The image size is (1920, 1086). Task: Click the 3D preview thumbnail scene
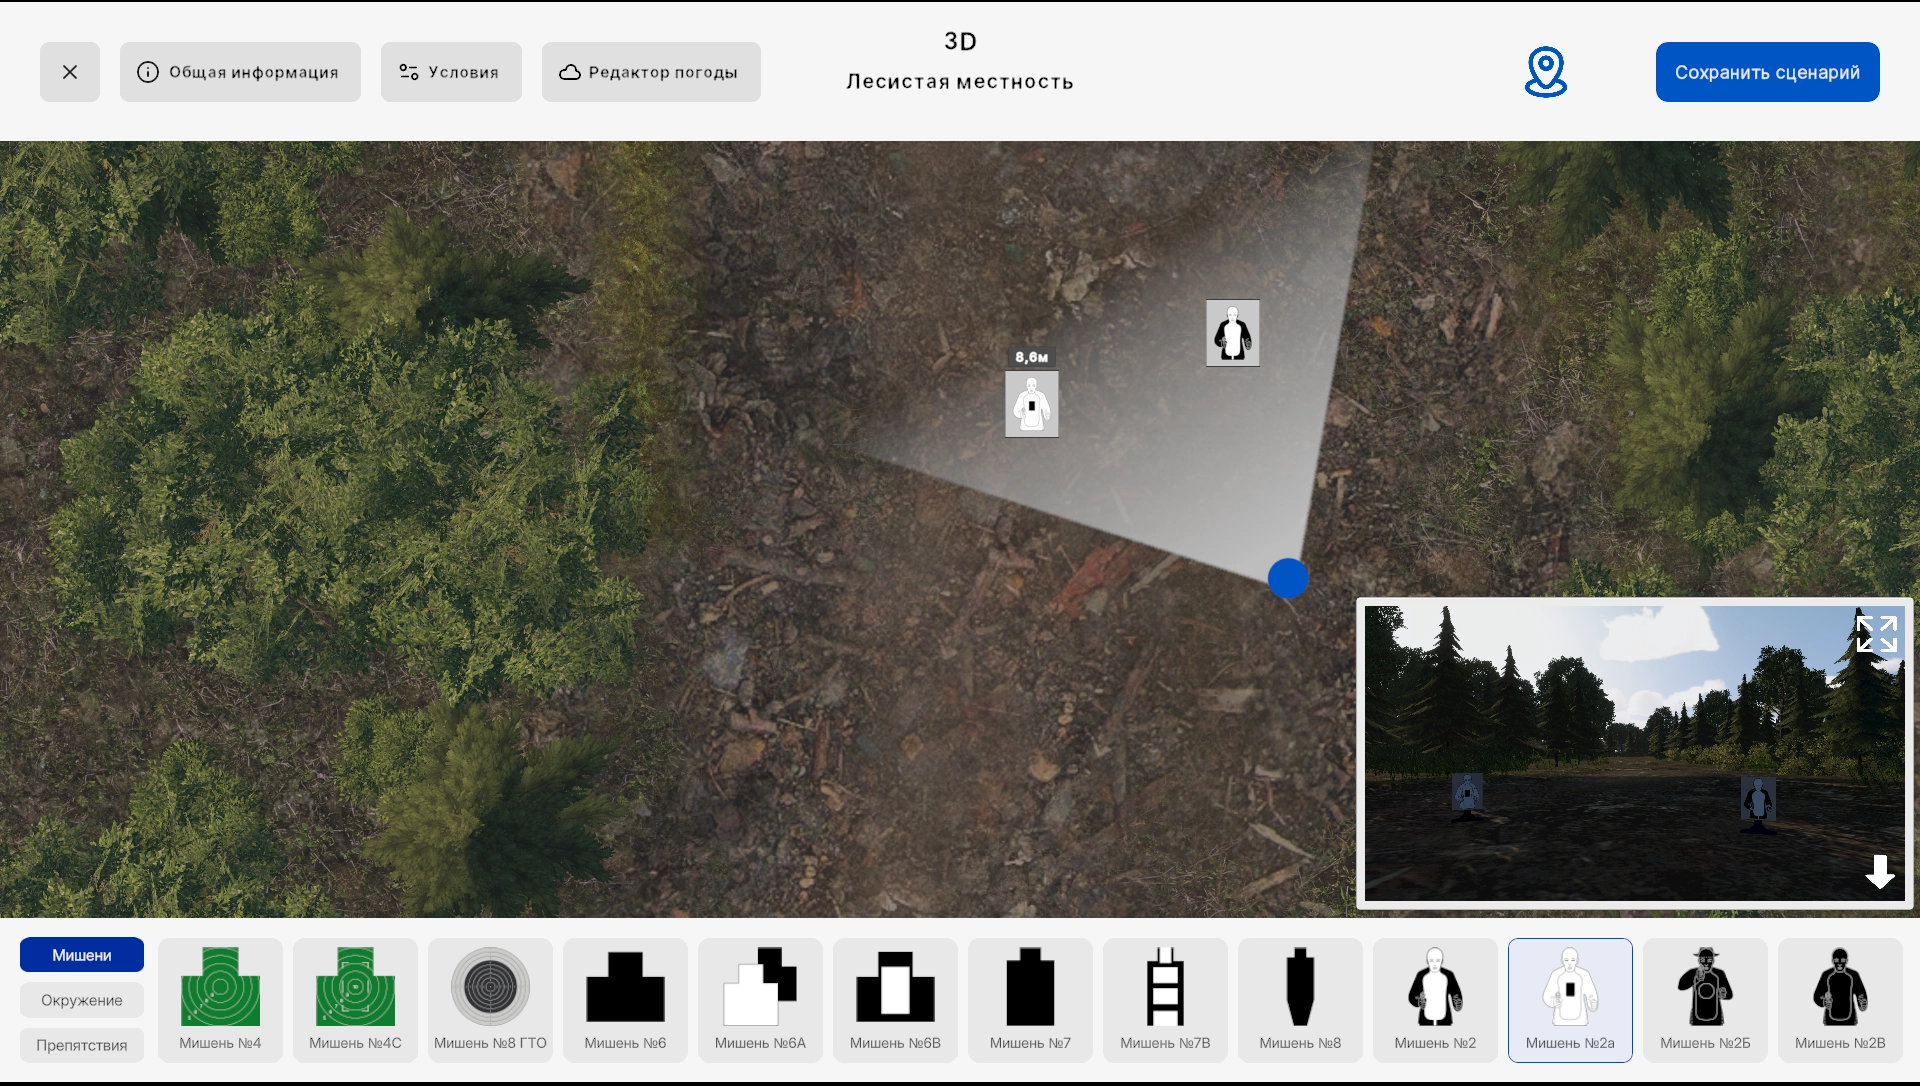click(1634, 753)
